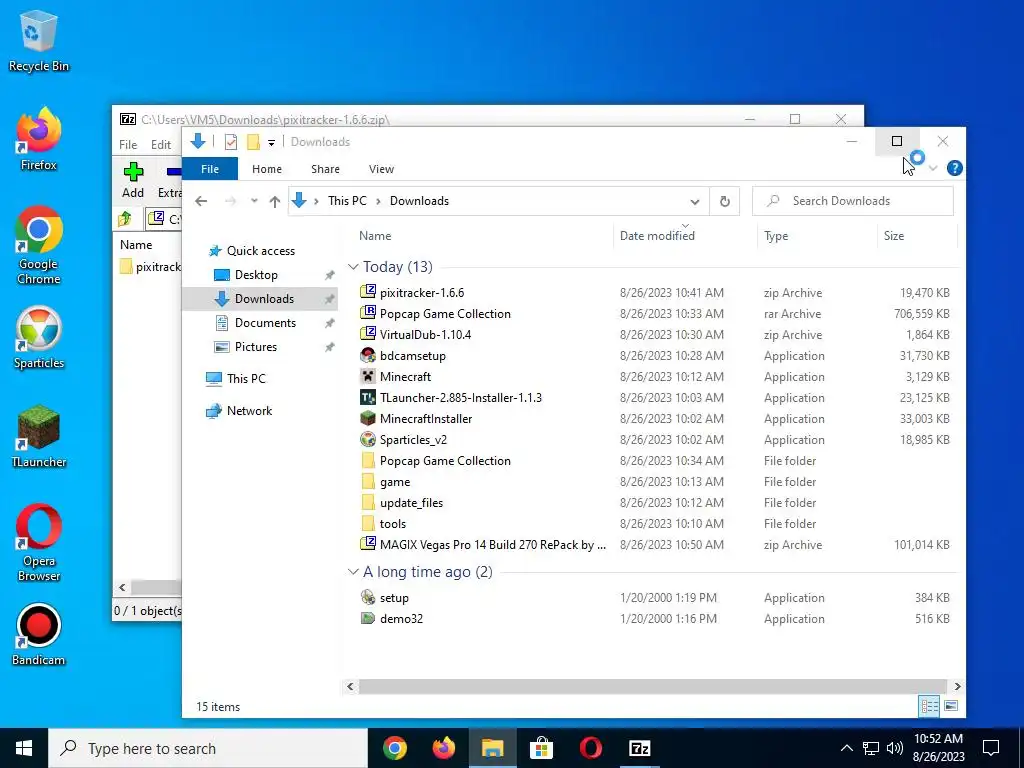Screen dimensions: 1024x768
Task: Click chevron between This PC and Downloads
Action: (378, 201)
